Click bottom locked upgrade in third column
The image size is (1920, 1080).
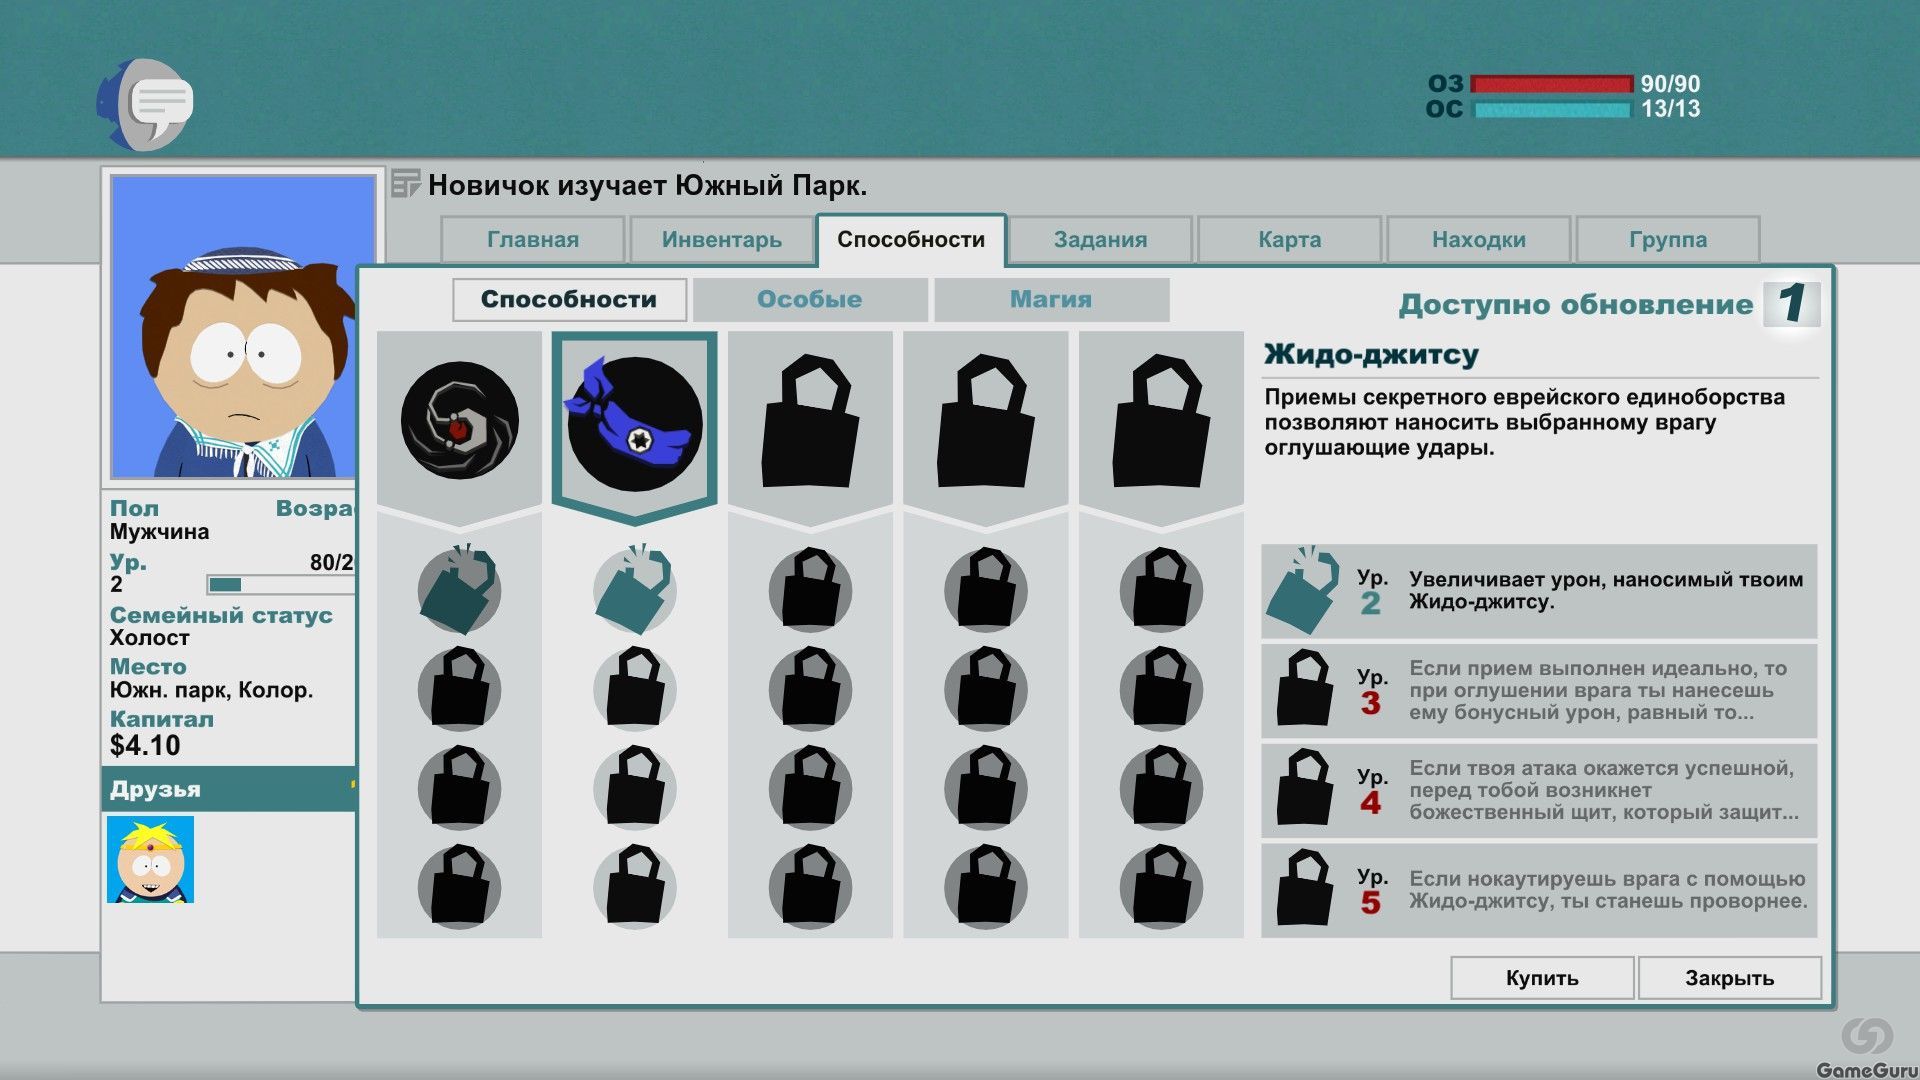[x=810, y=887]
